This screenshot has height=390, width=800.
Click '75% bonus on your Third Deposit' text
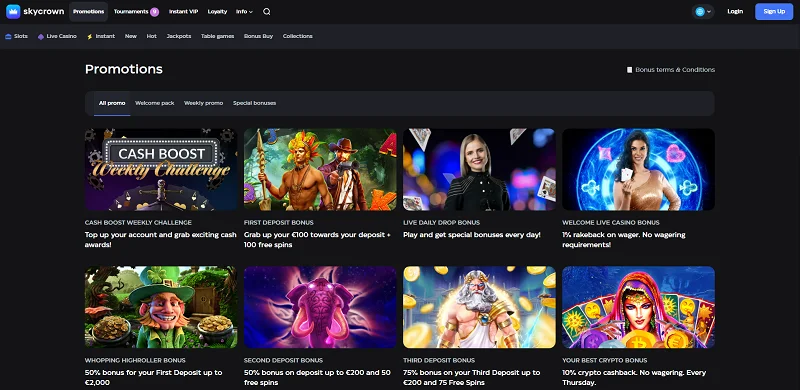pos(471,377)
